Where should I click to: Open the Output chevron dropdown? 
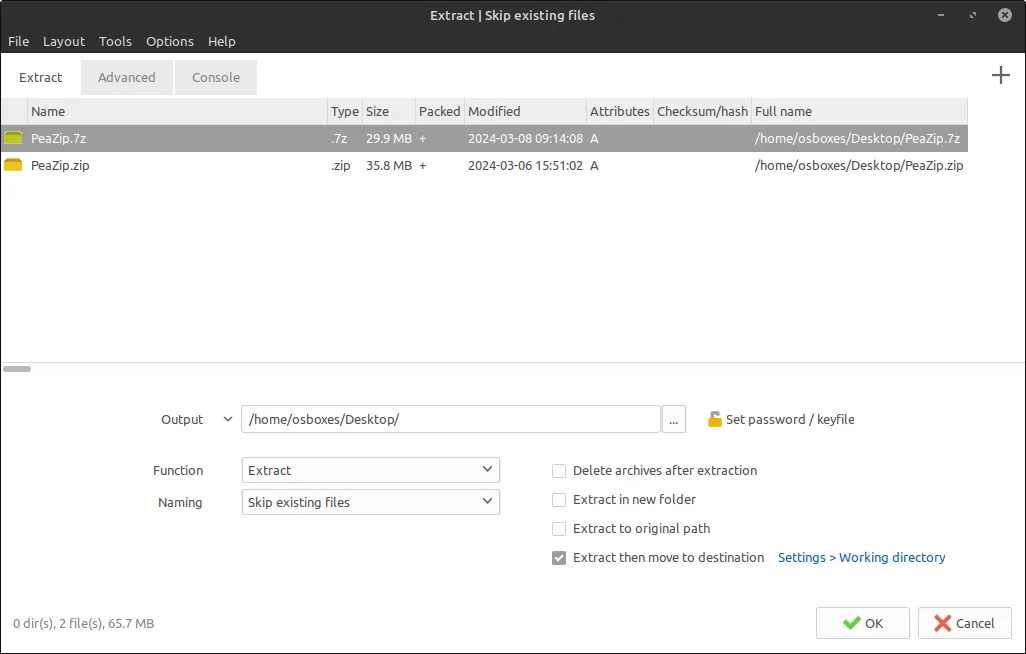click(228, 419)
